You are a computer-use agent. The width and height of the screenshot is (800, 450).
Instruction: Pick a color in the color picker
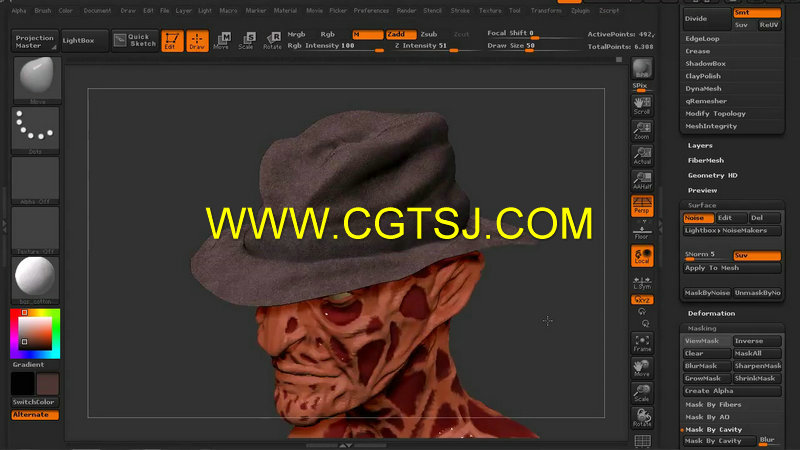35,333
